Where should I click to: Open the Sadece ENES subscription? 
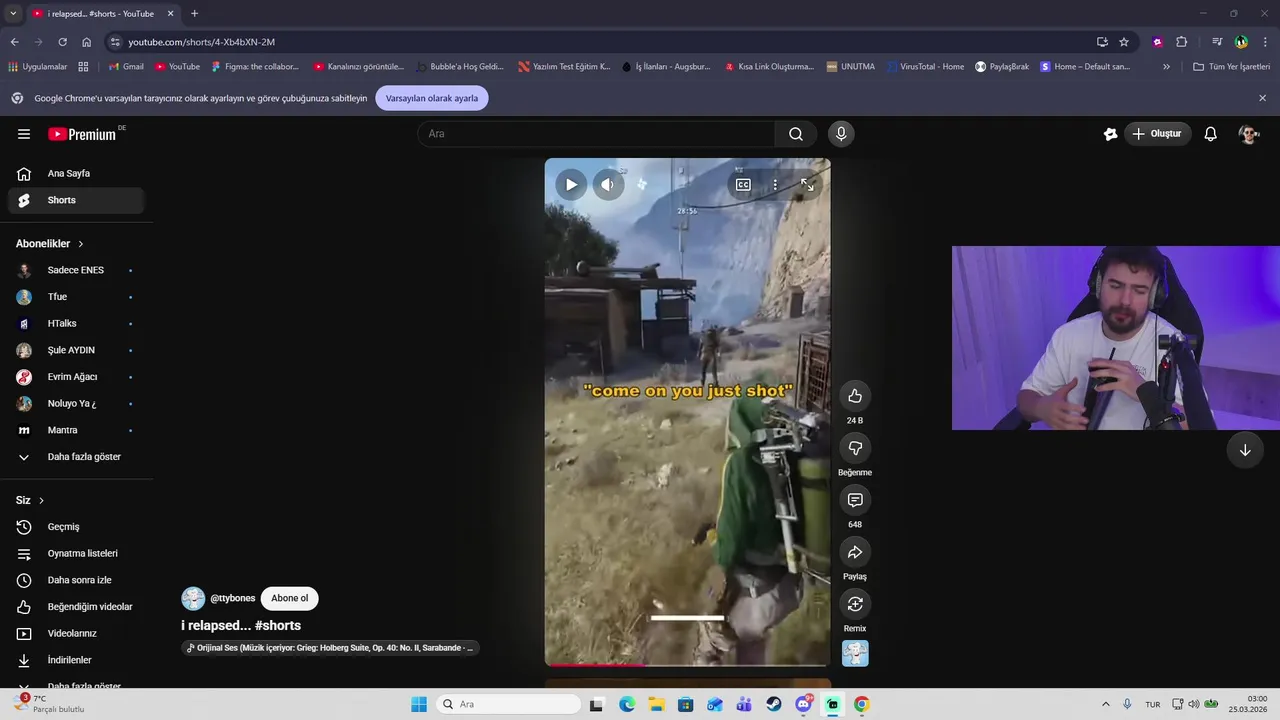pyautogui.click(x=76, y=270)
